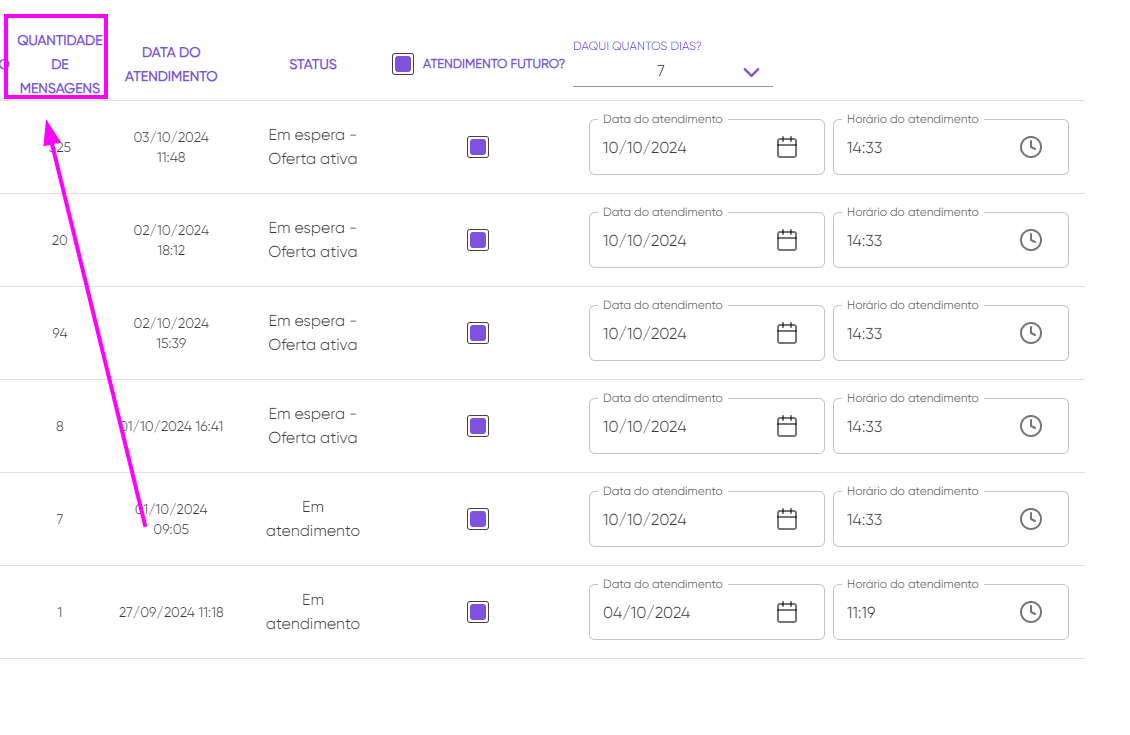Open calendar picker in the 03/10/2024 11:48 row
This screenshot has width=1130, height=735.
786,147
